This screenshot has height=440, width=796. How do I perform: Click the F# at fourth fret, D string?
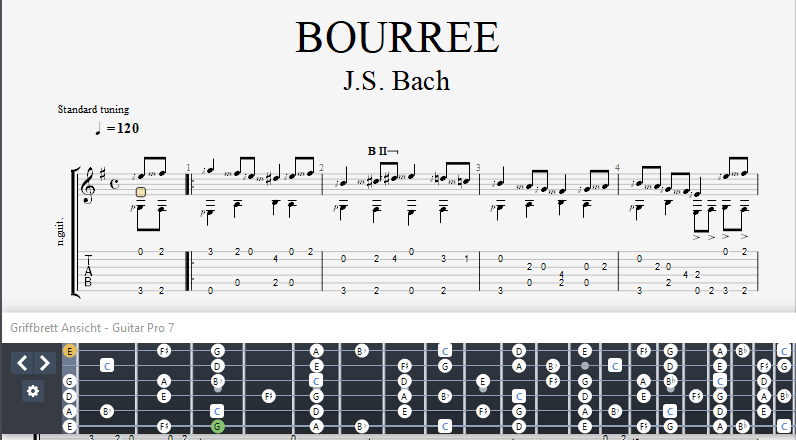269,396
